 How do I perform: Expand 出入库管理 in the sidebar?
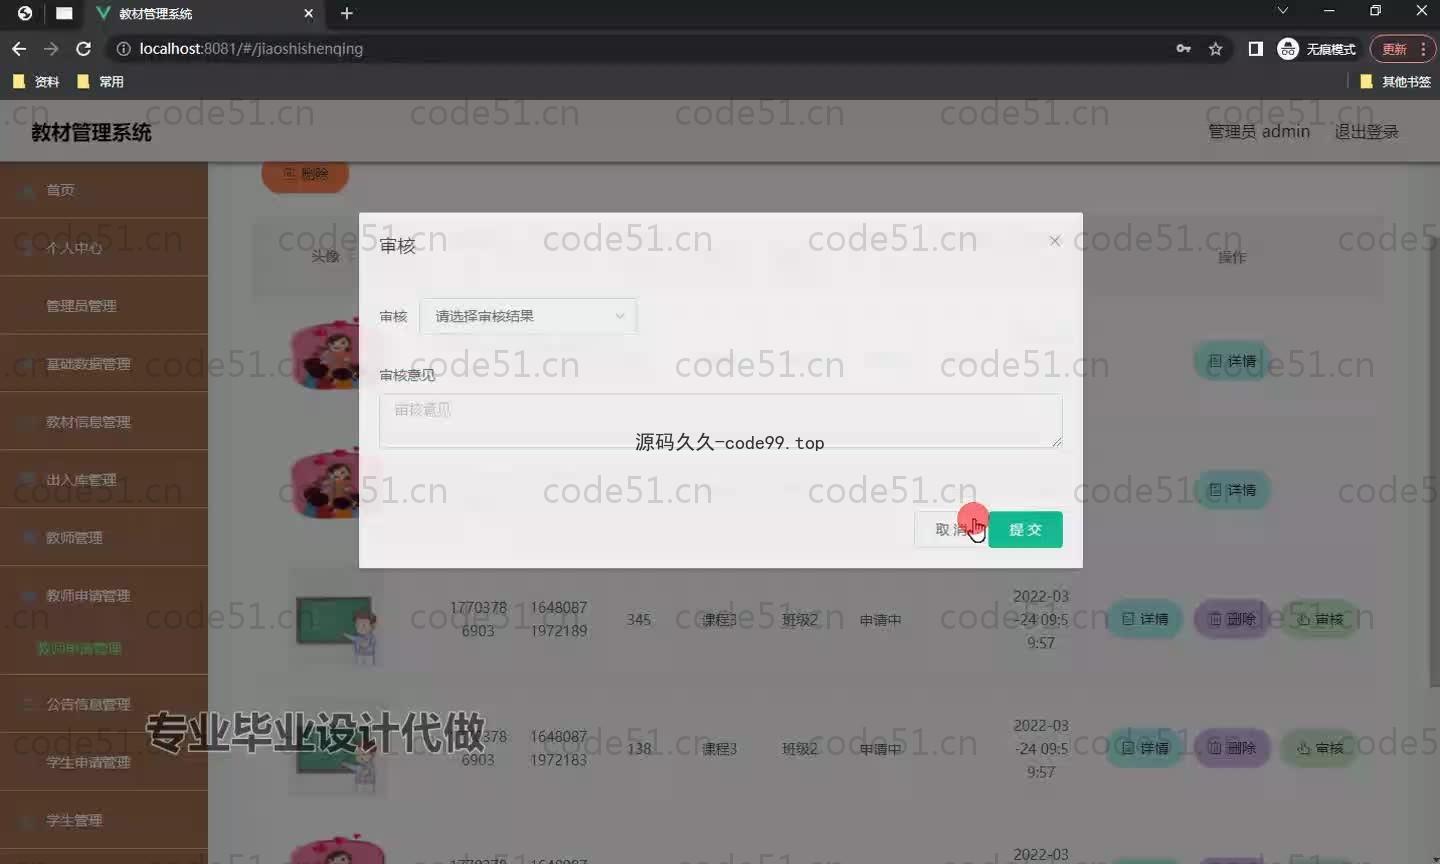(x=104, y=480)
